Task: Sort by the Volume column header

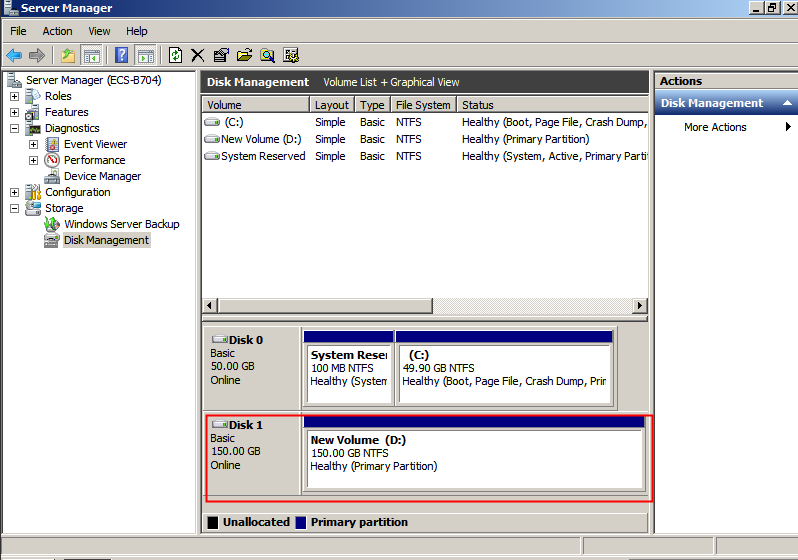Action: click(x=256, y=105)
